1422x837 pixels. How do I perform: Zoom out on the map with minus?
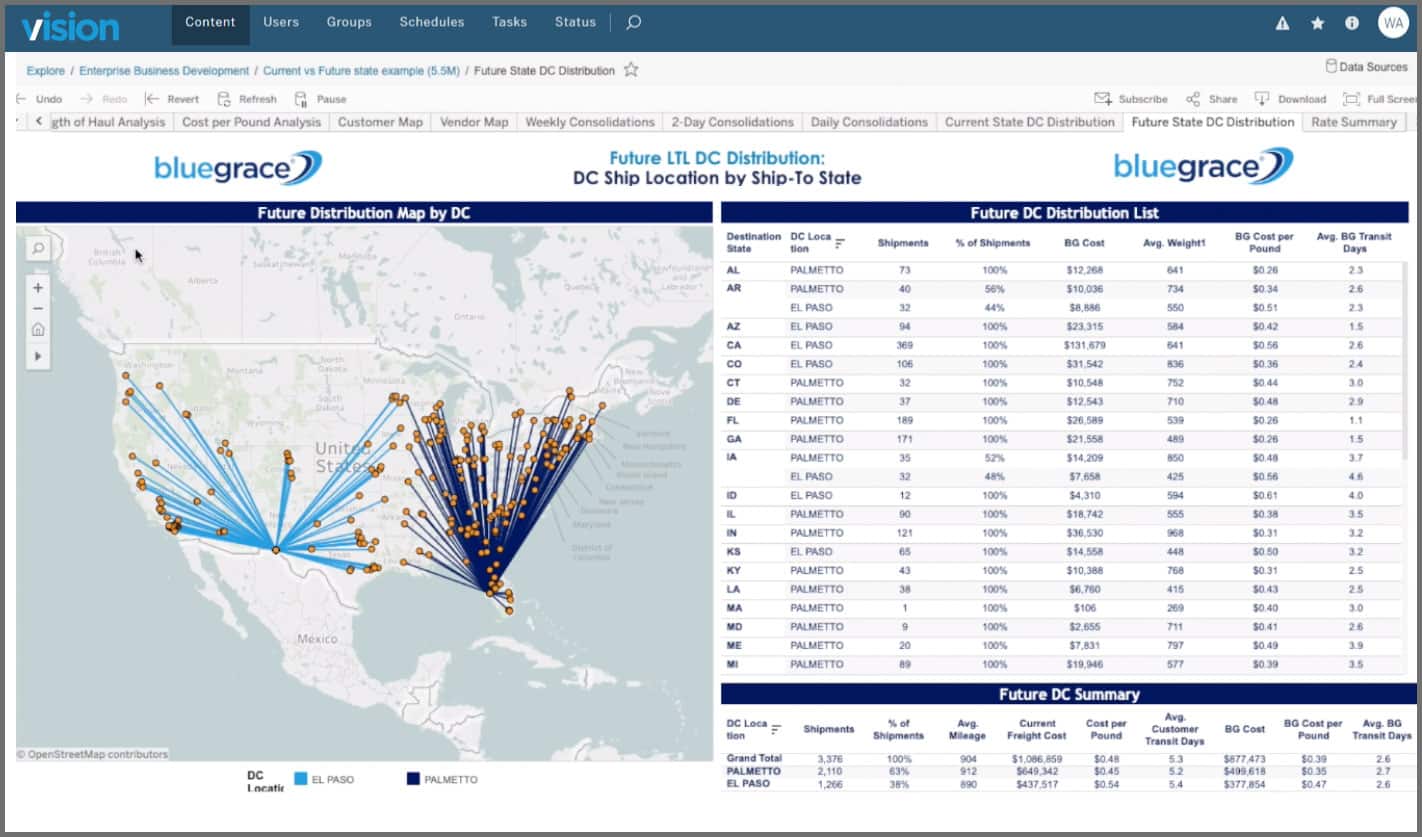pyautogui.click(x=38, y=309)
